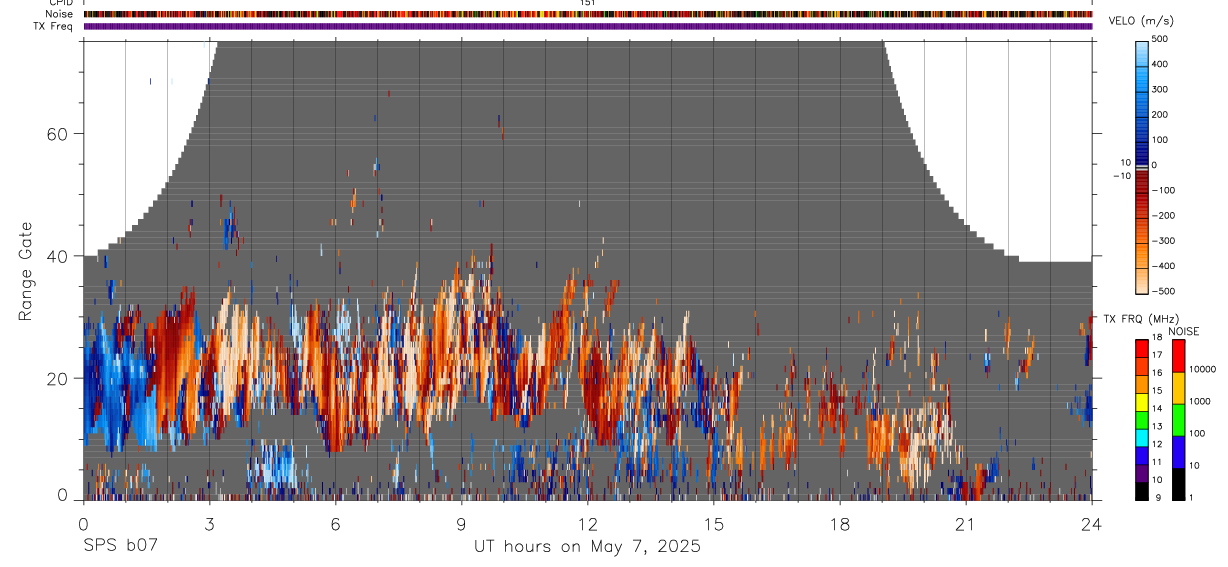The image size is (1228, 567).
Task: Click the TX FRQ (MHz) legend title
Action: click(x=1140, y=319)
